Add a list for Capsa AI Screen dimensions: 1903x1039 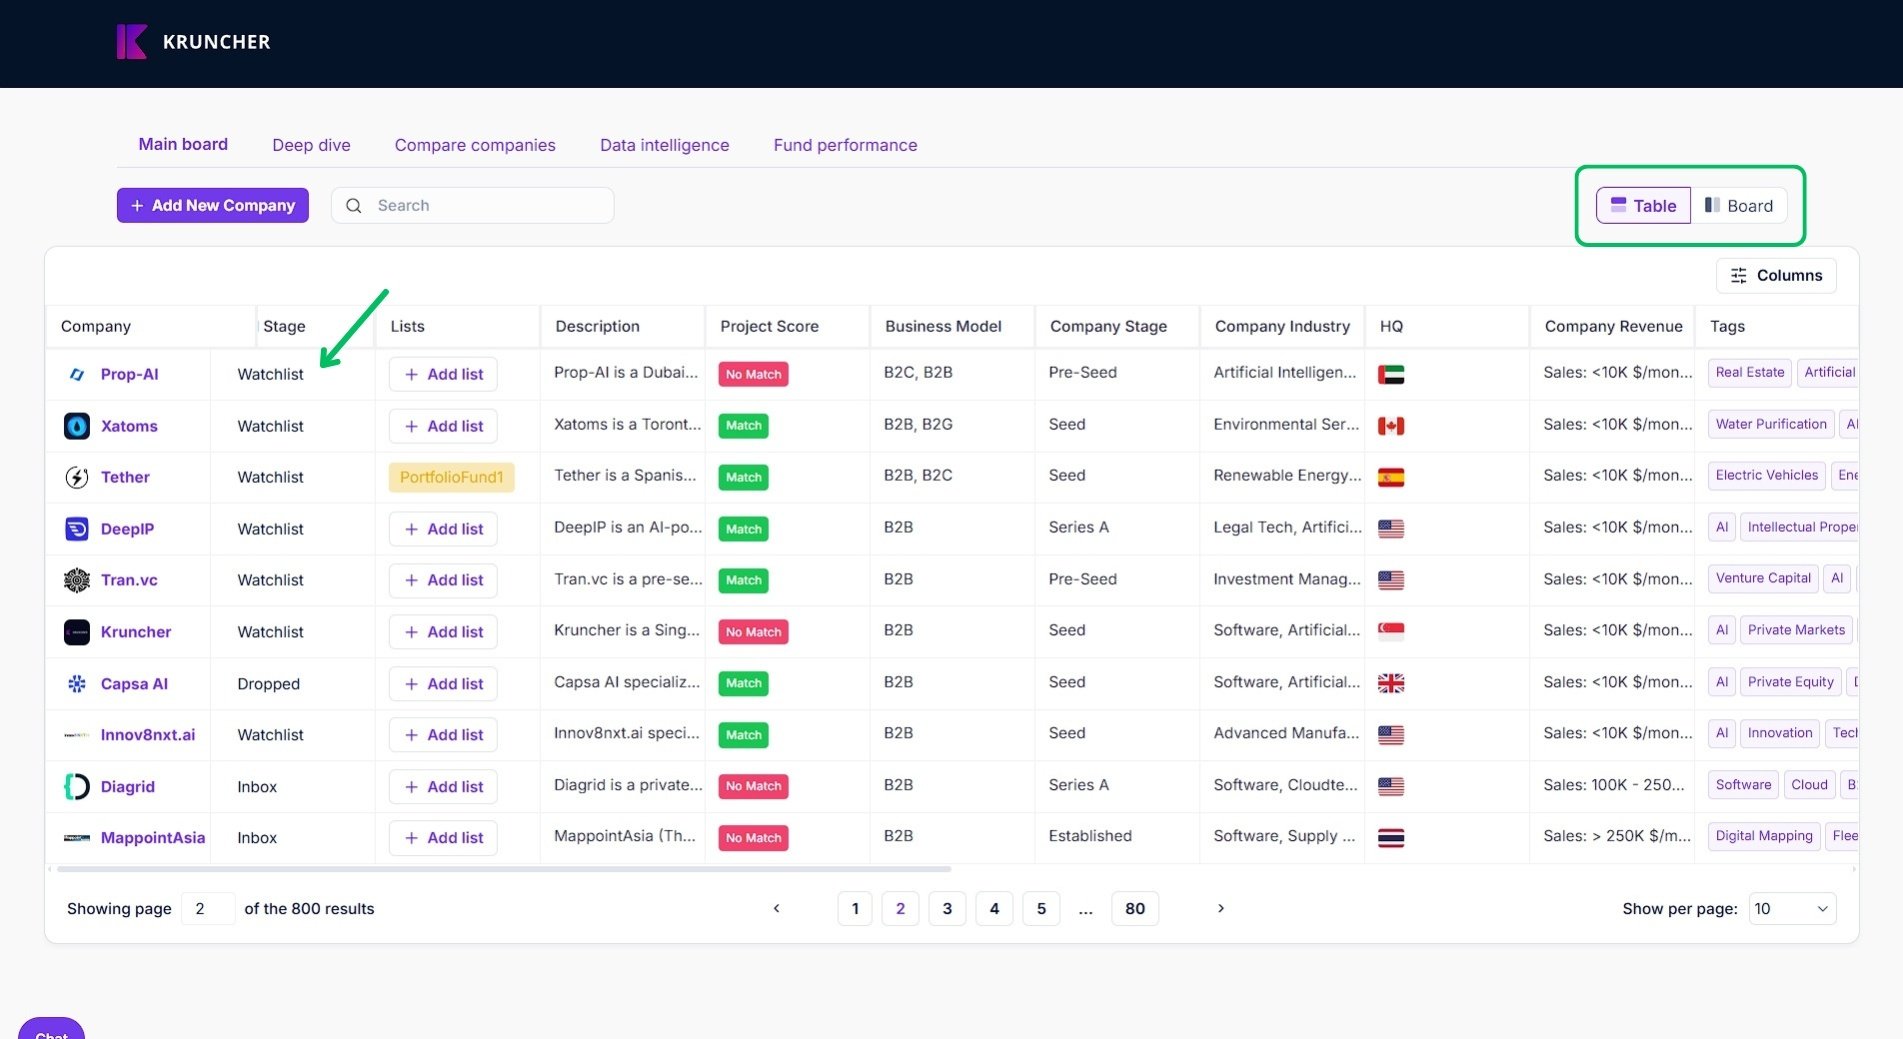tap(443, 684)
